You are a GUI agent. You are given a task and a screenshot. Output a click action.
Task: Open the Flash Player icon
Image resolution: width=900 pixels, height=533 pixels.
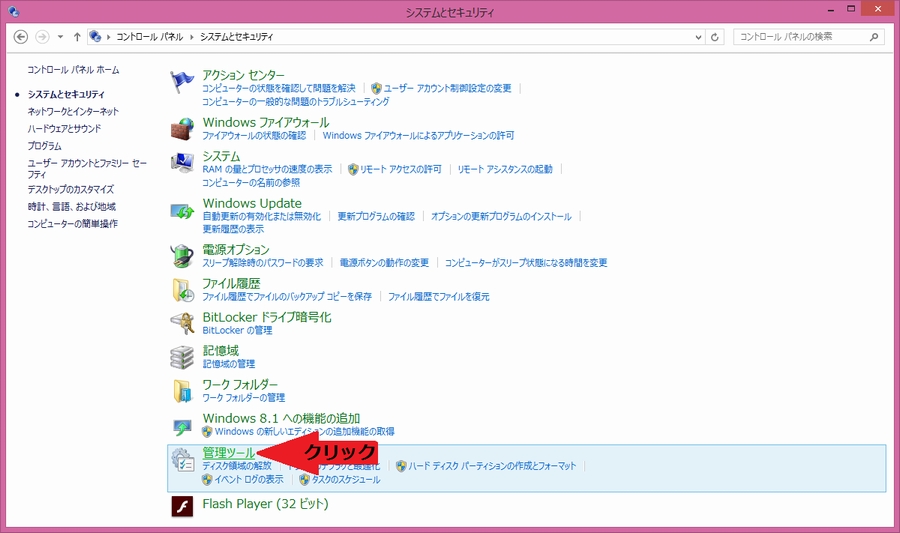click(x=183, y=506)
